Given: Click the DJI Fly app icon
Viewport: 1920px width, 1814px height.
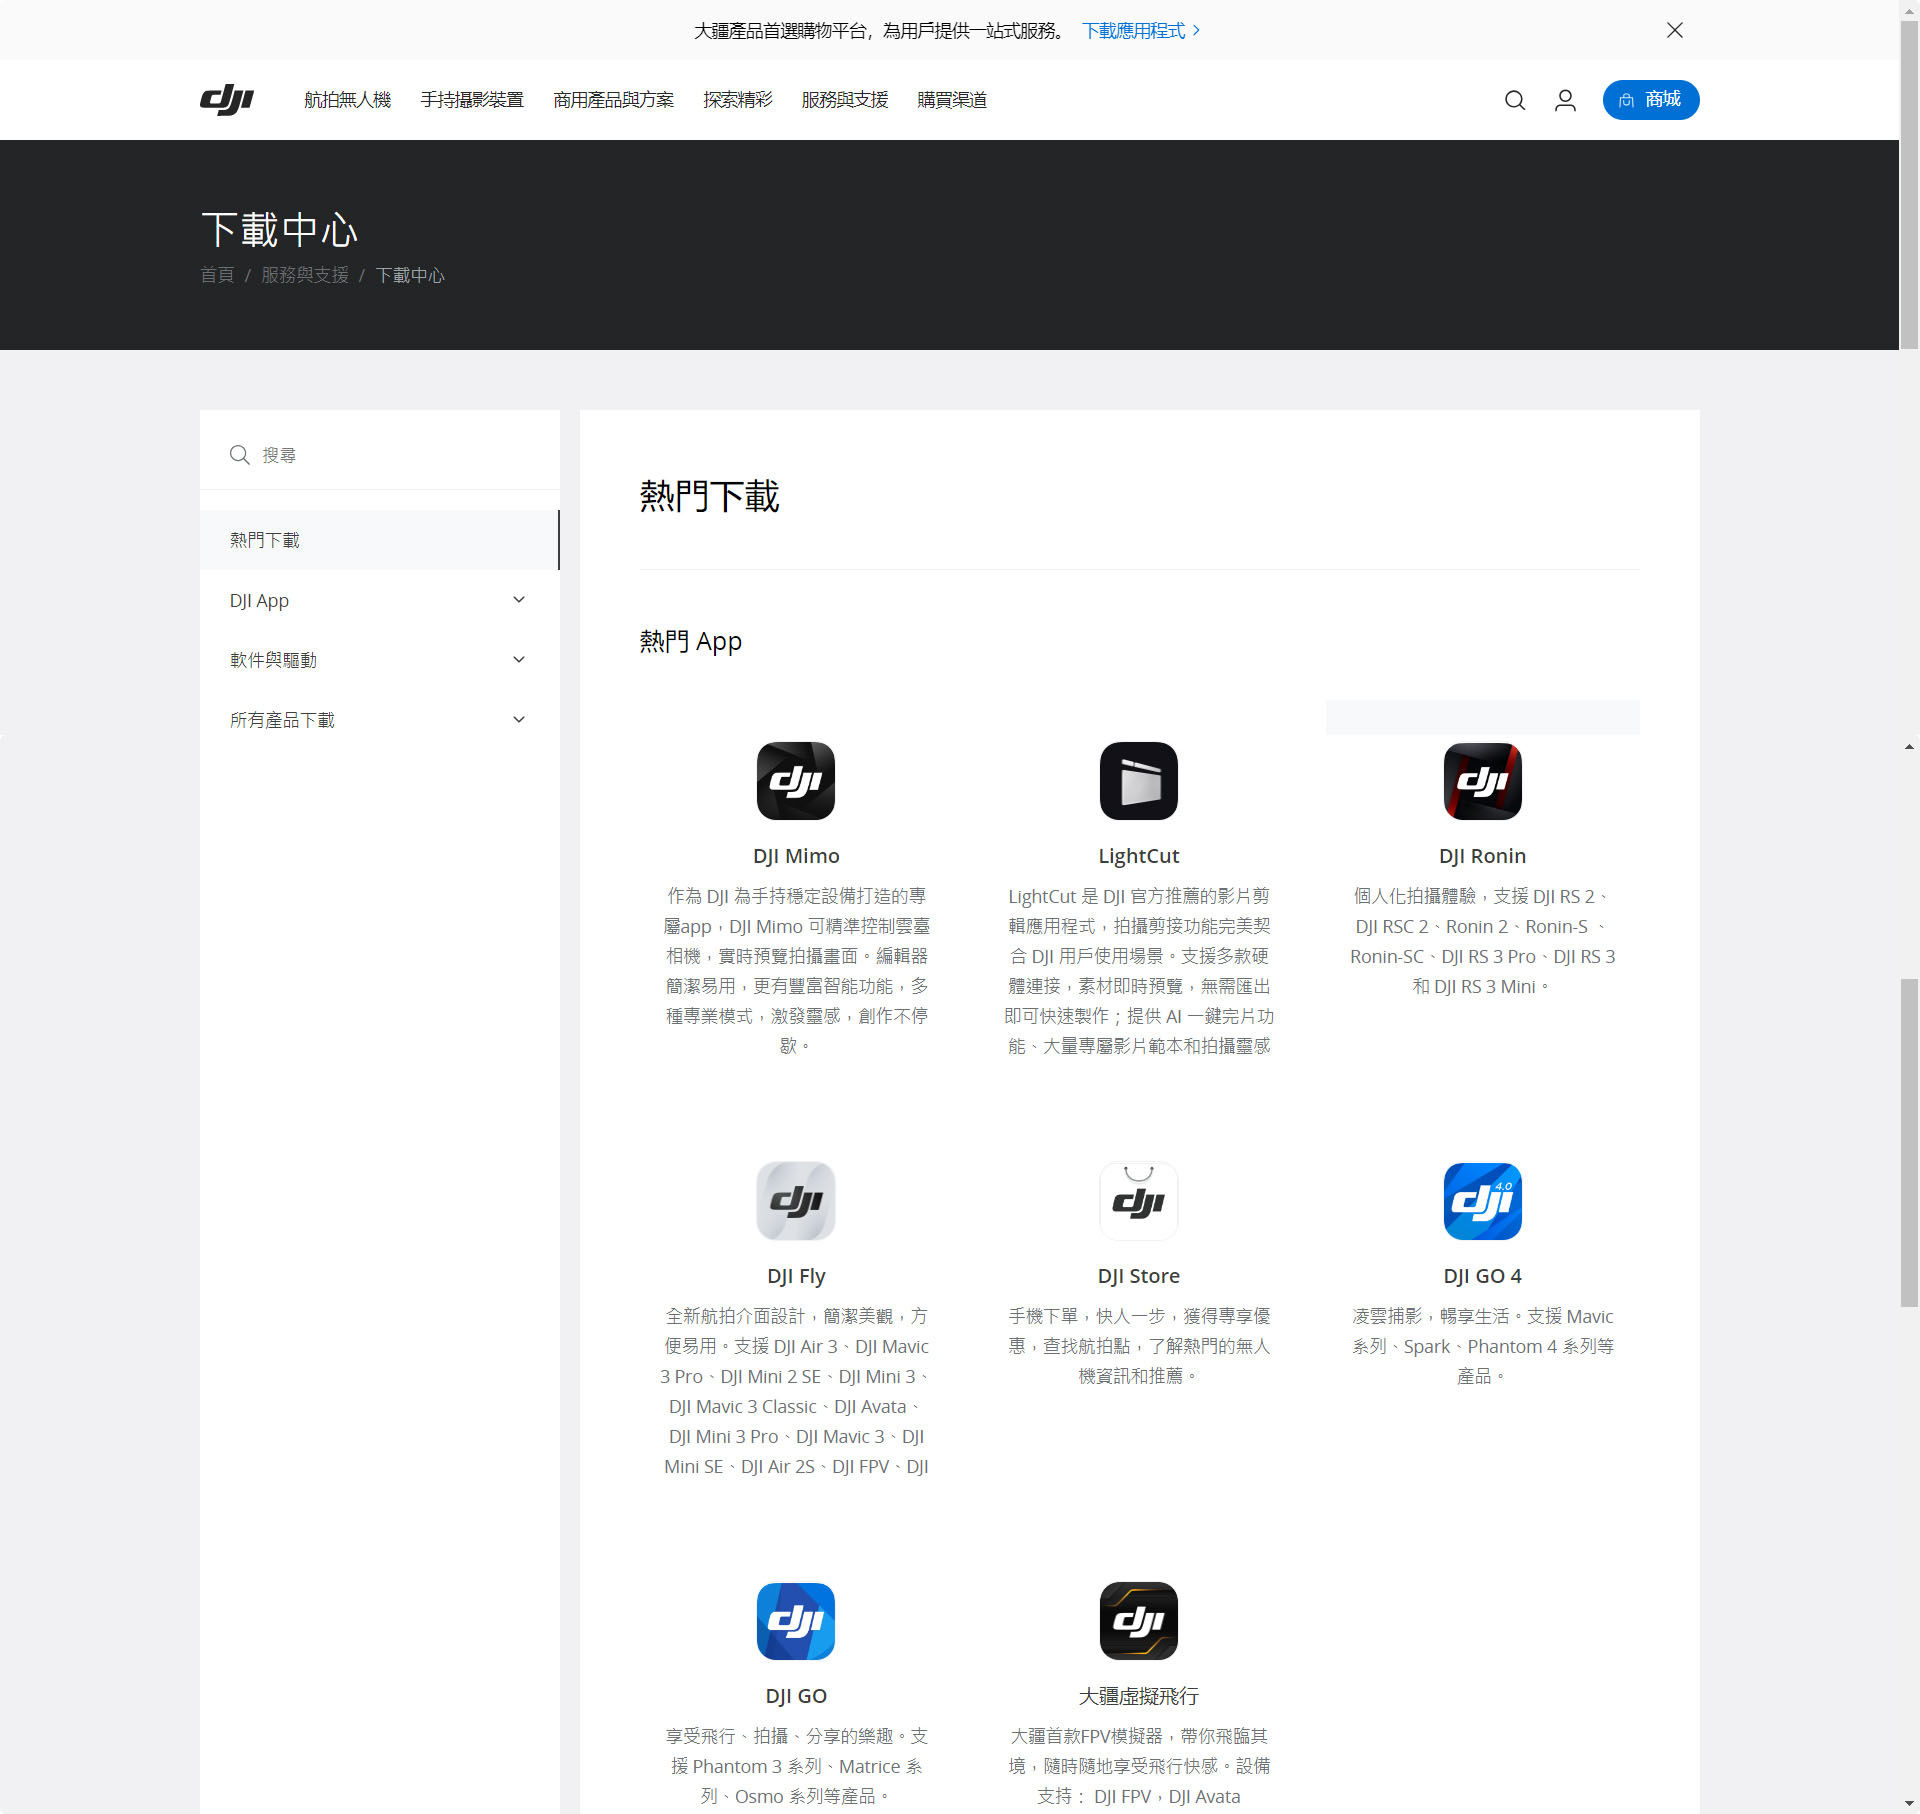Looking at the screenshot, I should (795, 1200).
